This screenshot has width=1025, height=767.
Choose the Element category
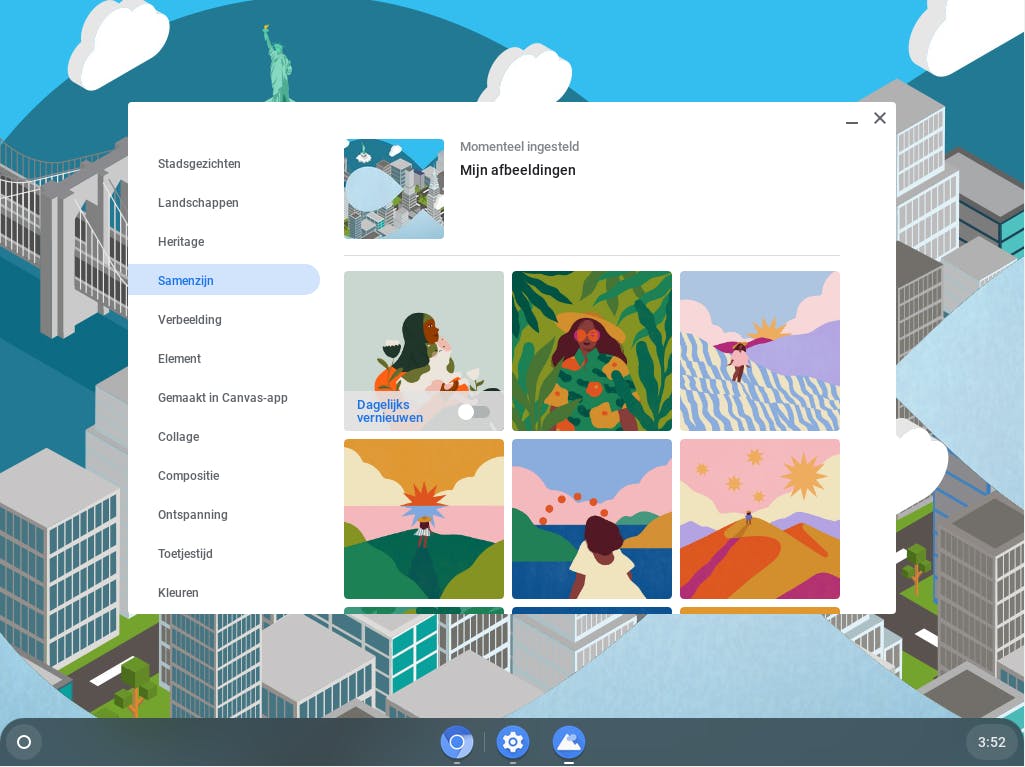pyautogui.click(x=224, y=358)
